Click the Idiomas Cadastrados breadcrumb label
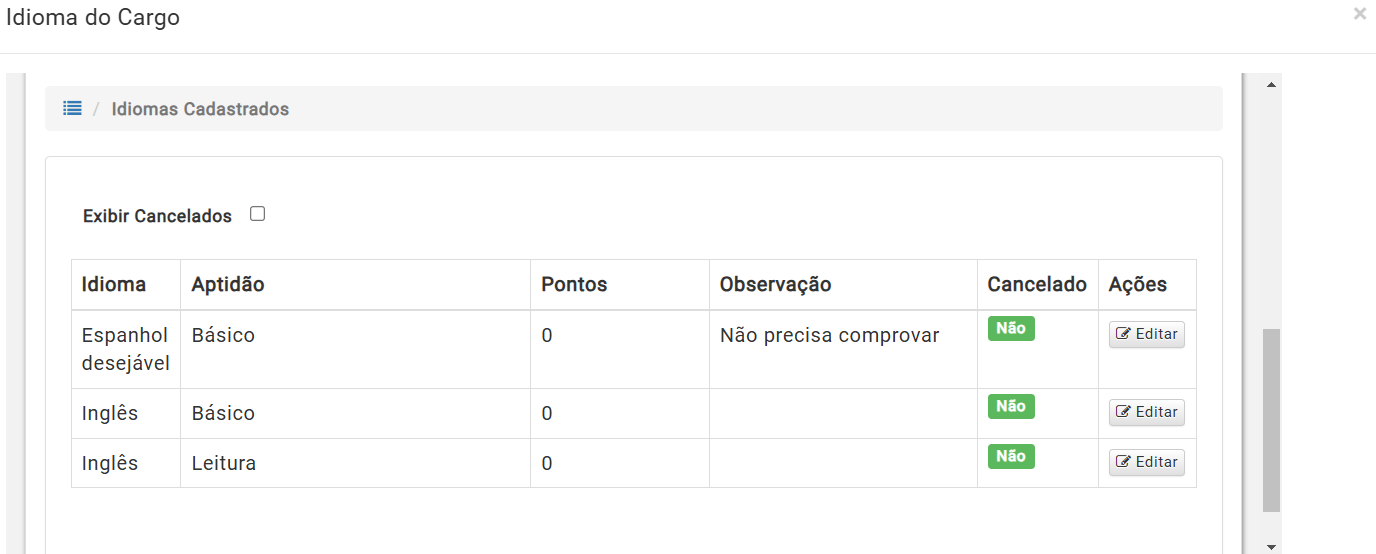Screen dimensions: 1376x554 pos(200,109)
